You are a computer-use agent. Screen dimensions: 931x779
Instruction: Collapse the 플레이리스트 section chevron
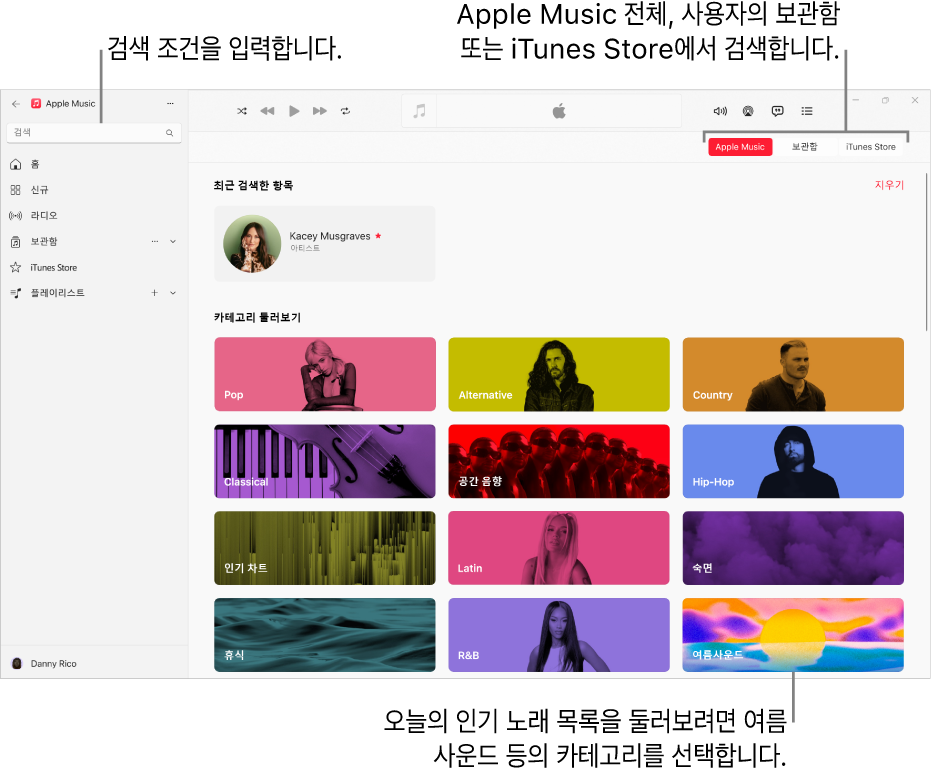click(173, 293)
